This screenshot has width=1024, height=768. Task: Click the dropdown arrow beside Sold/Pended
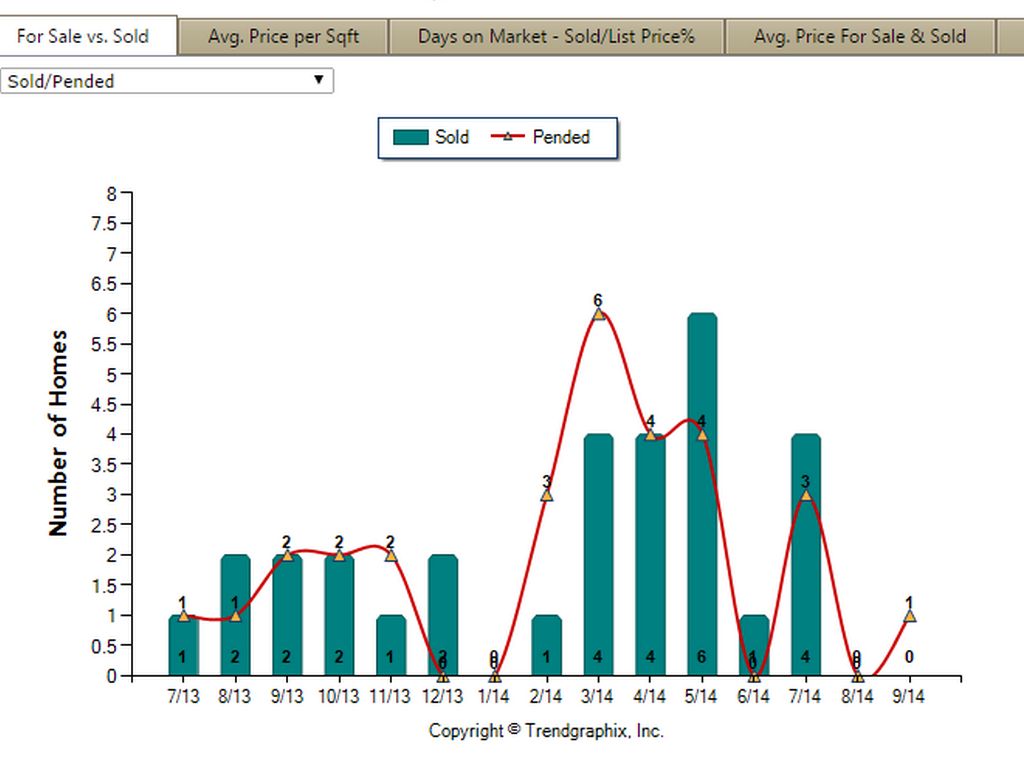click(x=319, y=80)
